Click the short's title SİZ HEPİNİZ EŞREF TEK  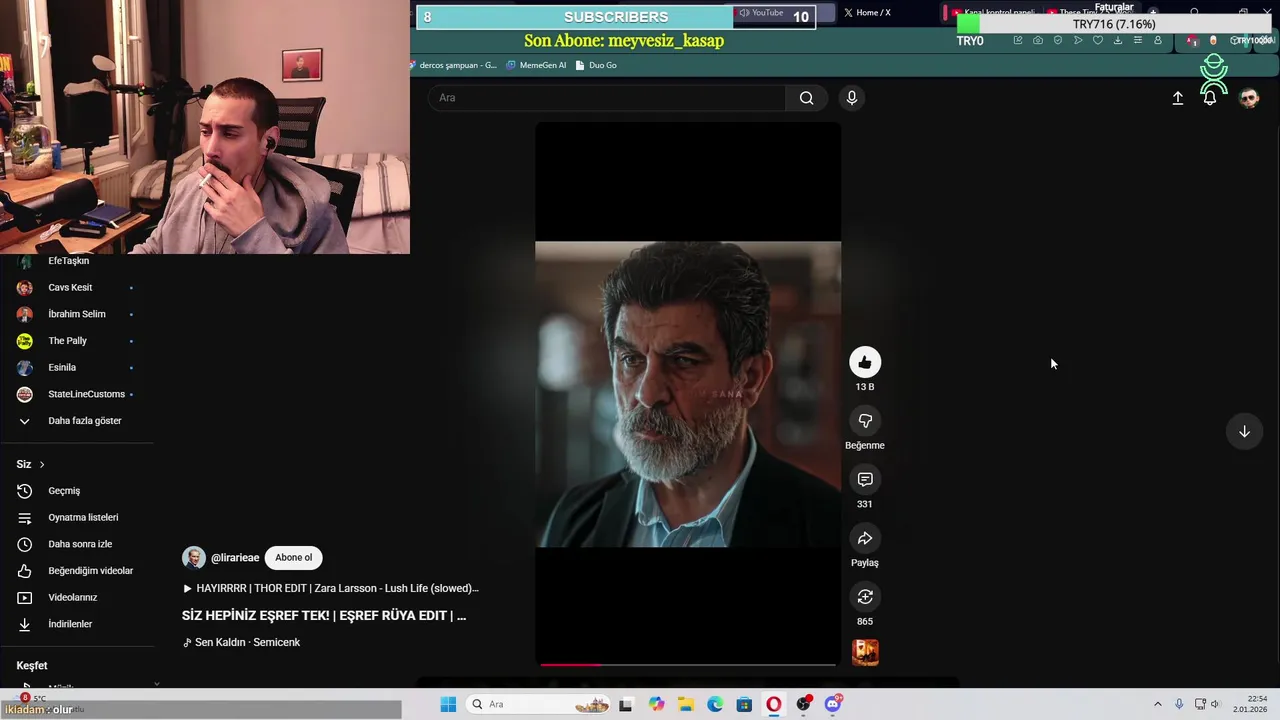tap(324, 615)
